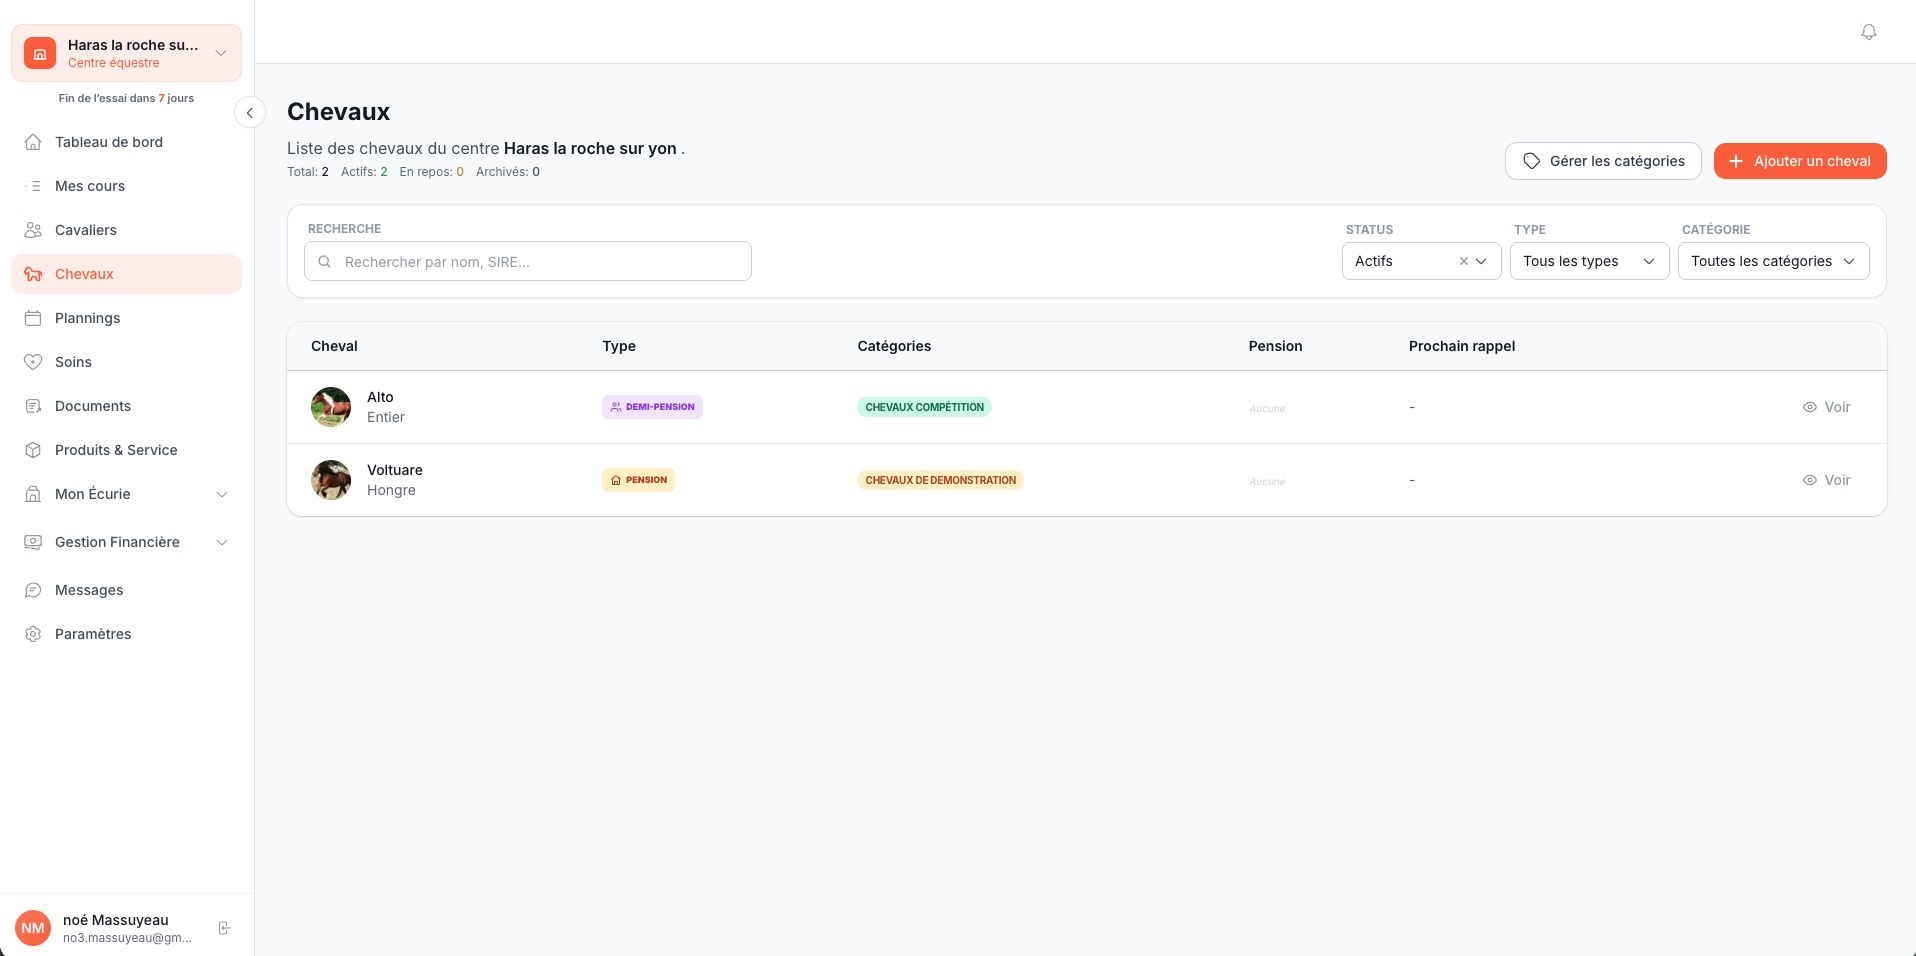Expand the Mon Écurie submenu
This screenshot has height=956, width=1916.
(222, 494)
